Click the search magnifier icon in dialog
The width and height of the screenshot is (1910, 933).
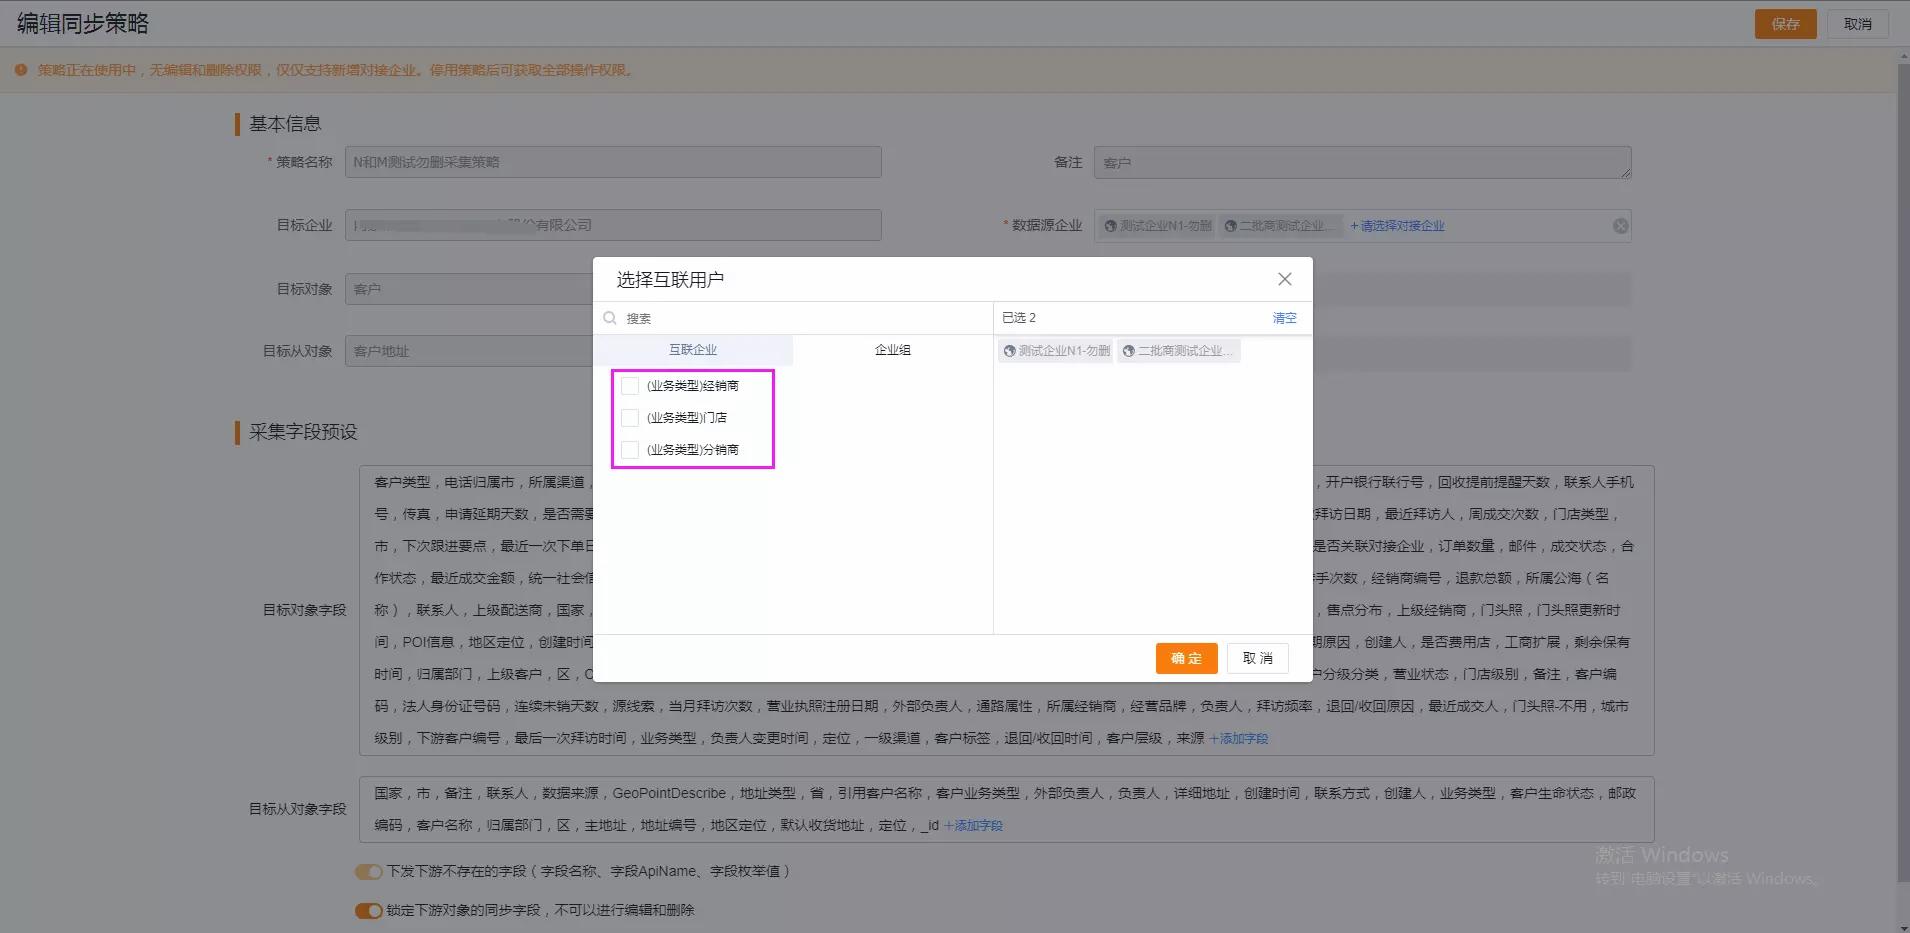[610, 318]
